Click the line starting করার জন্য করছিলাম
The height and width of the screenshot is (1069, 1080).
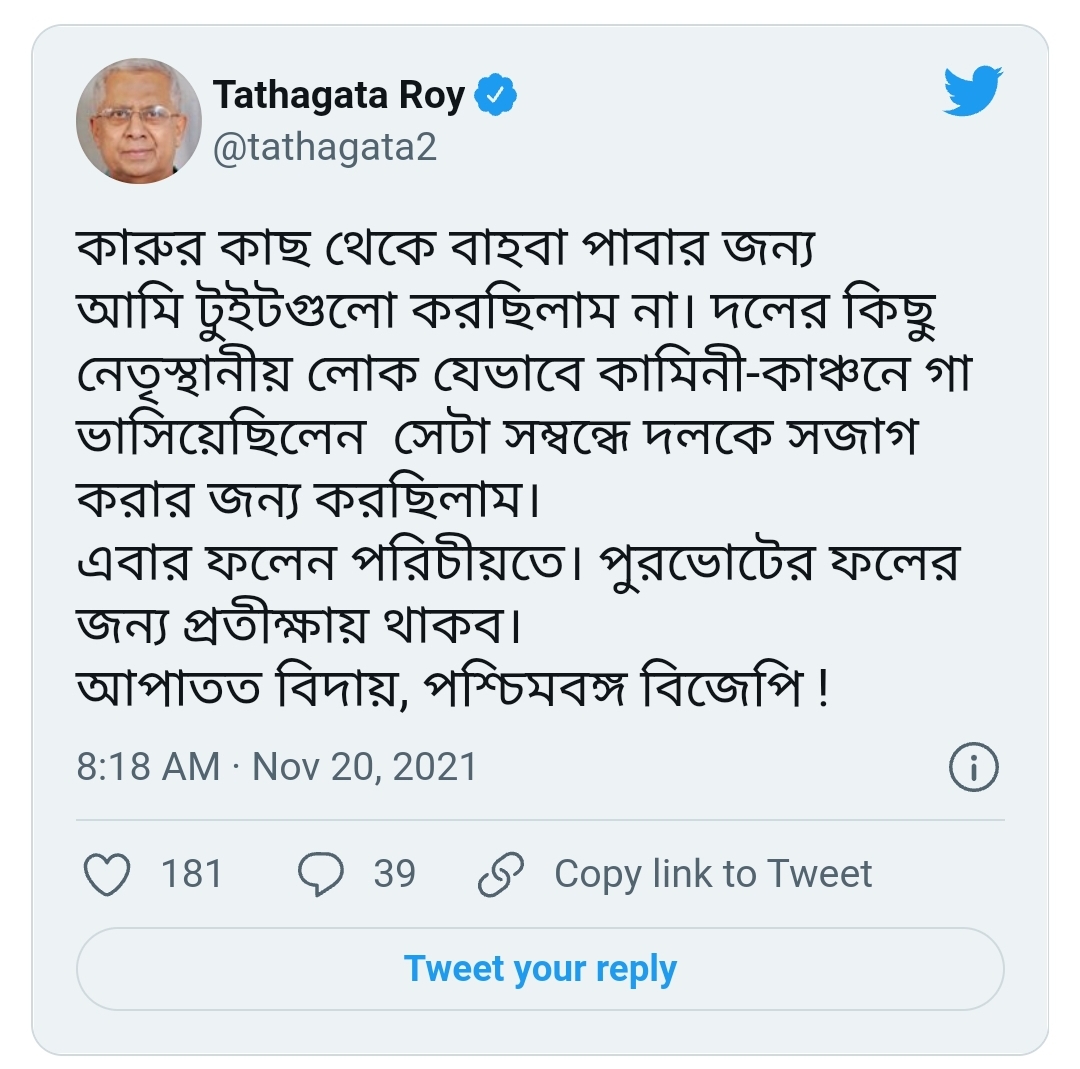(x=307, y=499)
